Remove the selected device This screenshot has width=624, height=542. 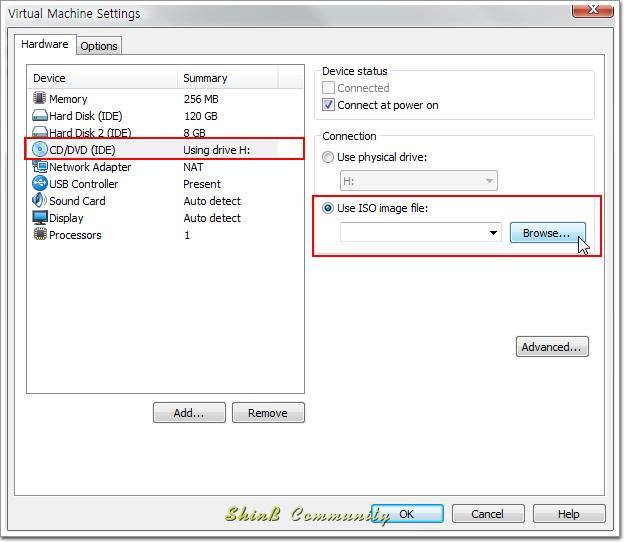tap(268, 413)
